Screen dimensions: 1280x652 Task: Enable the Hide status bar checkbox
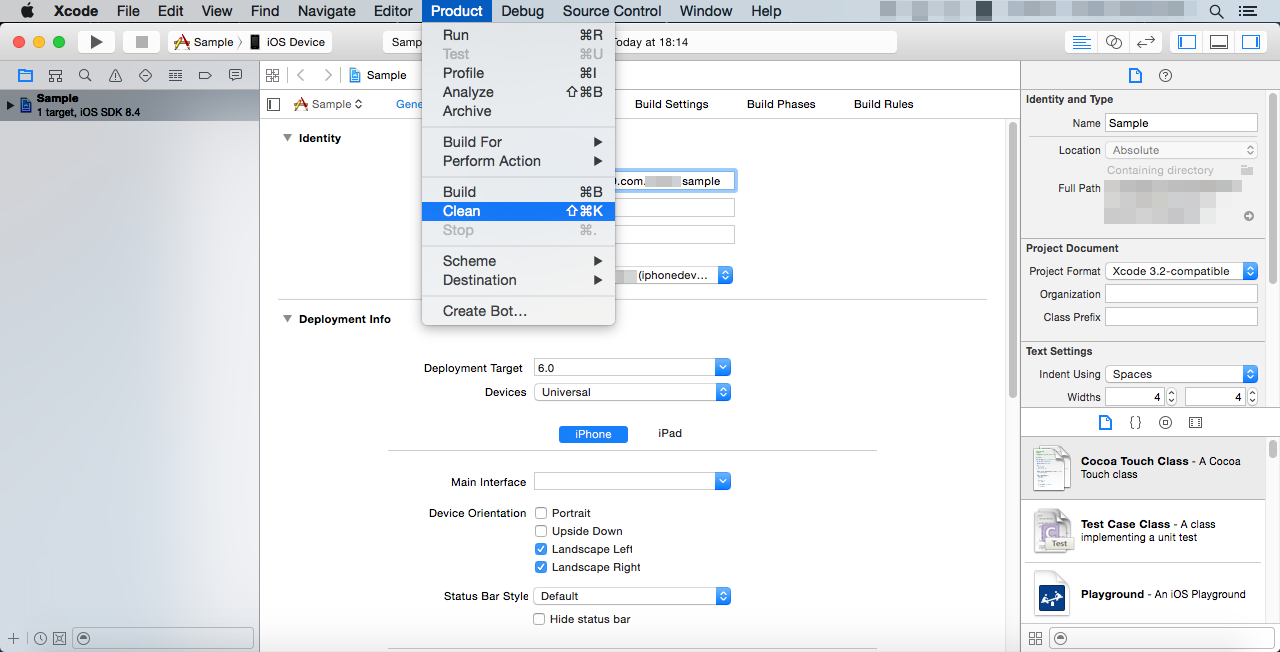(540, 619)
